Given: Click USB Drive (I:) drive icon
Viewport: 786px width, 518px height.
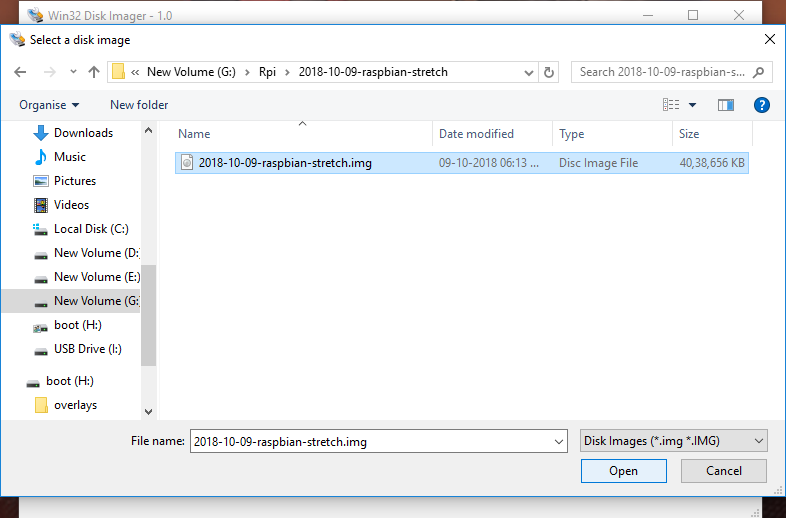Looking at the screenshot, I should (x=41, y=352).
